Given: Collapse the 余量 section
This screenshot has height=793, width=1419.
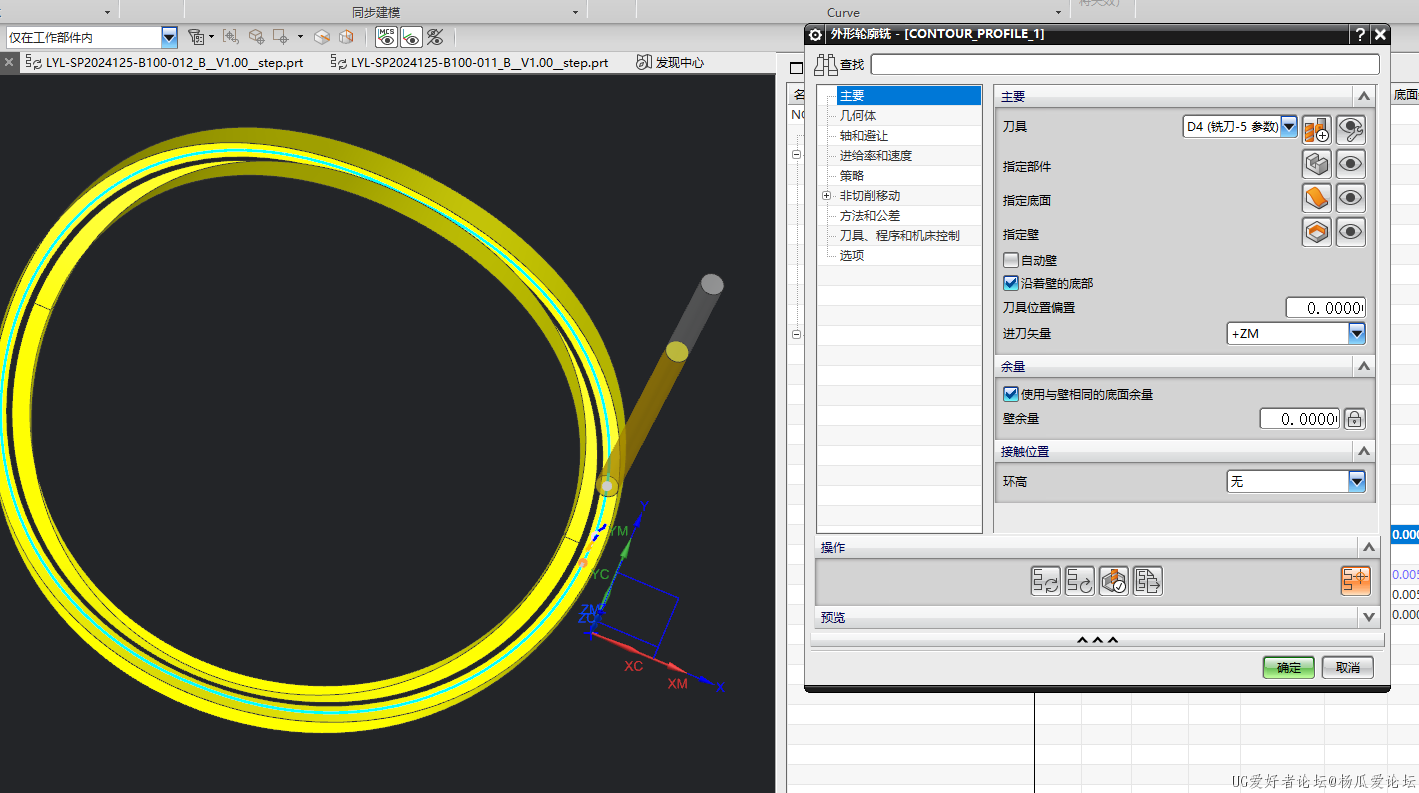Looking at the screenshot, I should pos(1365,367).
